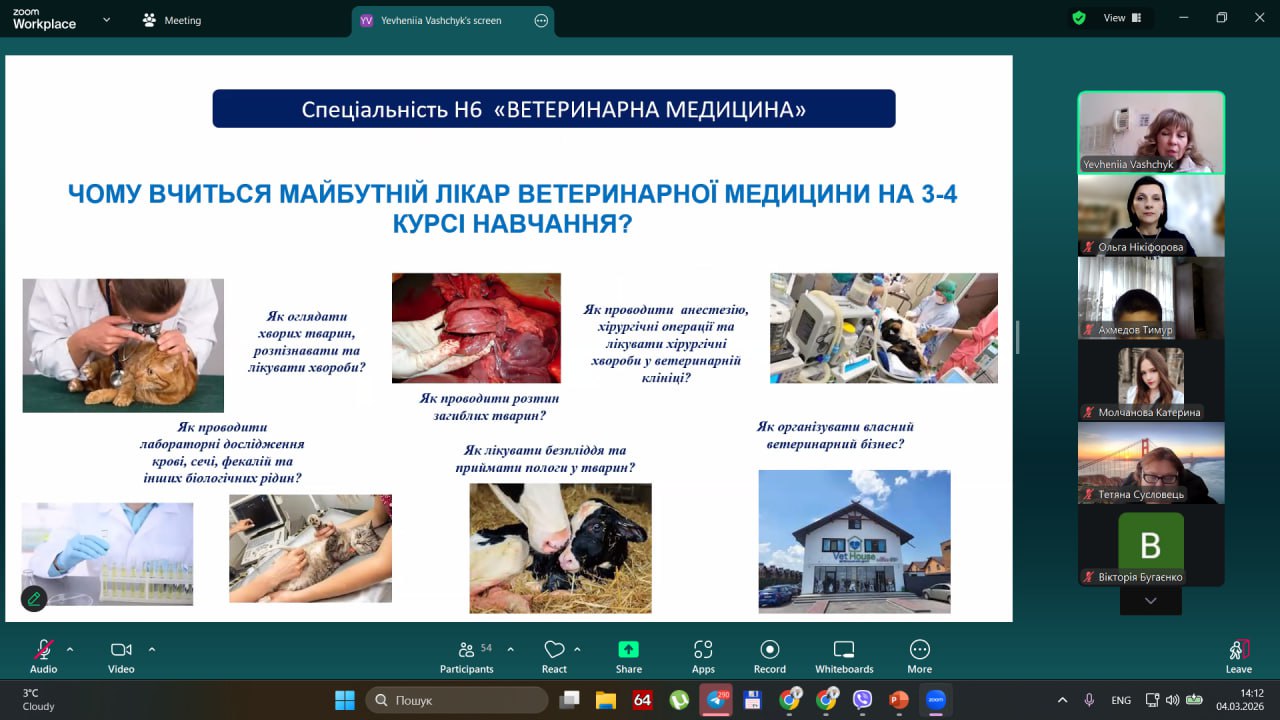Expand audio options arrow beside Audio
1280x720 pixels.
[x=70, y=649]
